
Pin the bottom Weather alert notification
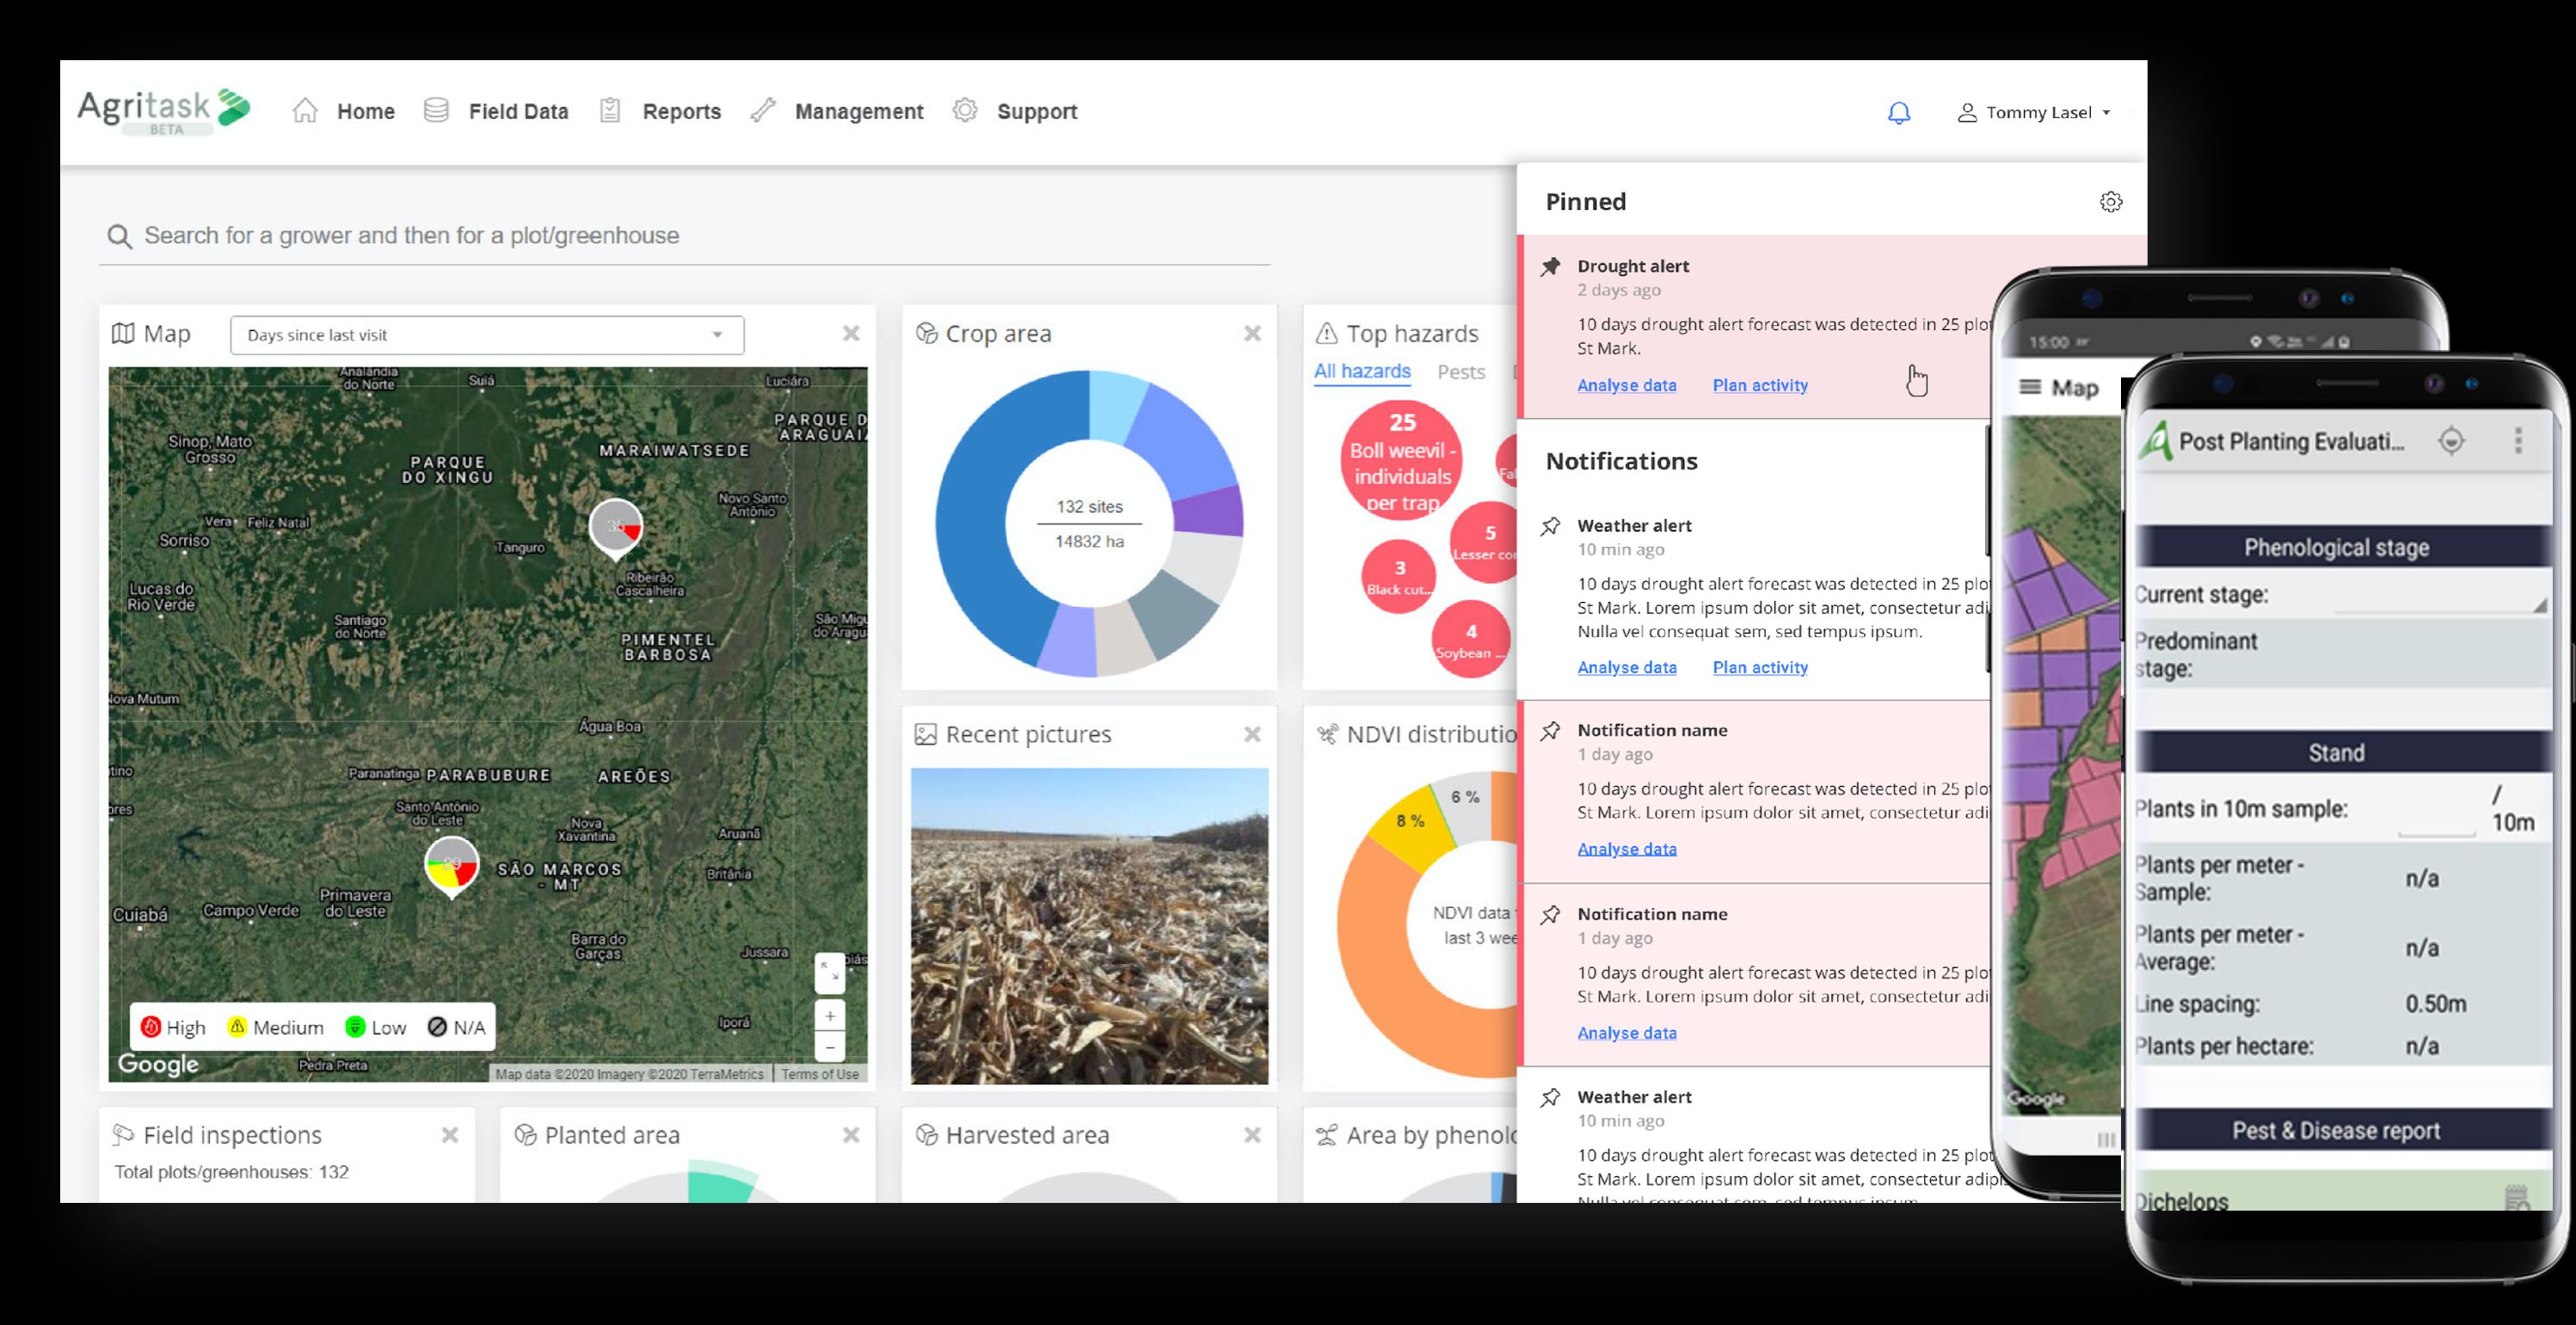tap(1551, 1098)
